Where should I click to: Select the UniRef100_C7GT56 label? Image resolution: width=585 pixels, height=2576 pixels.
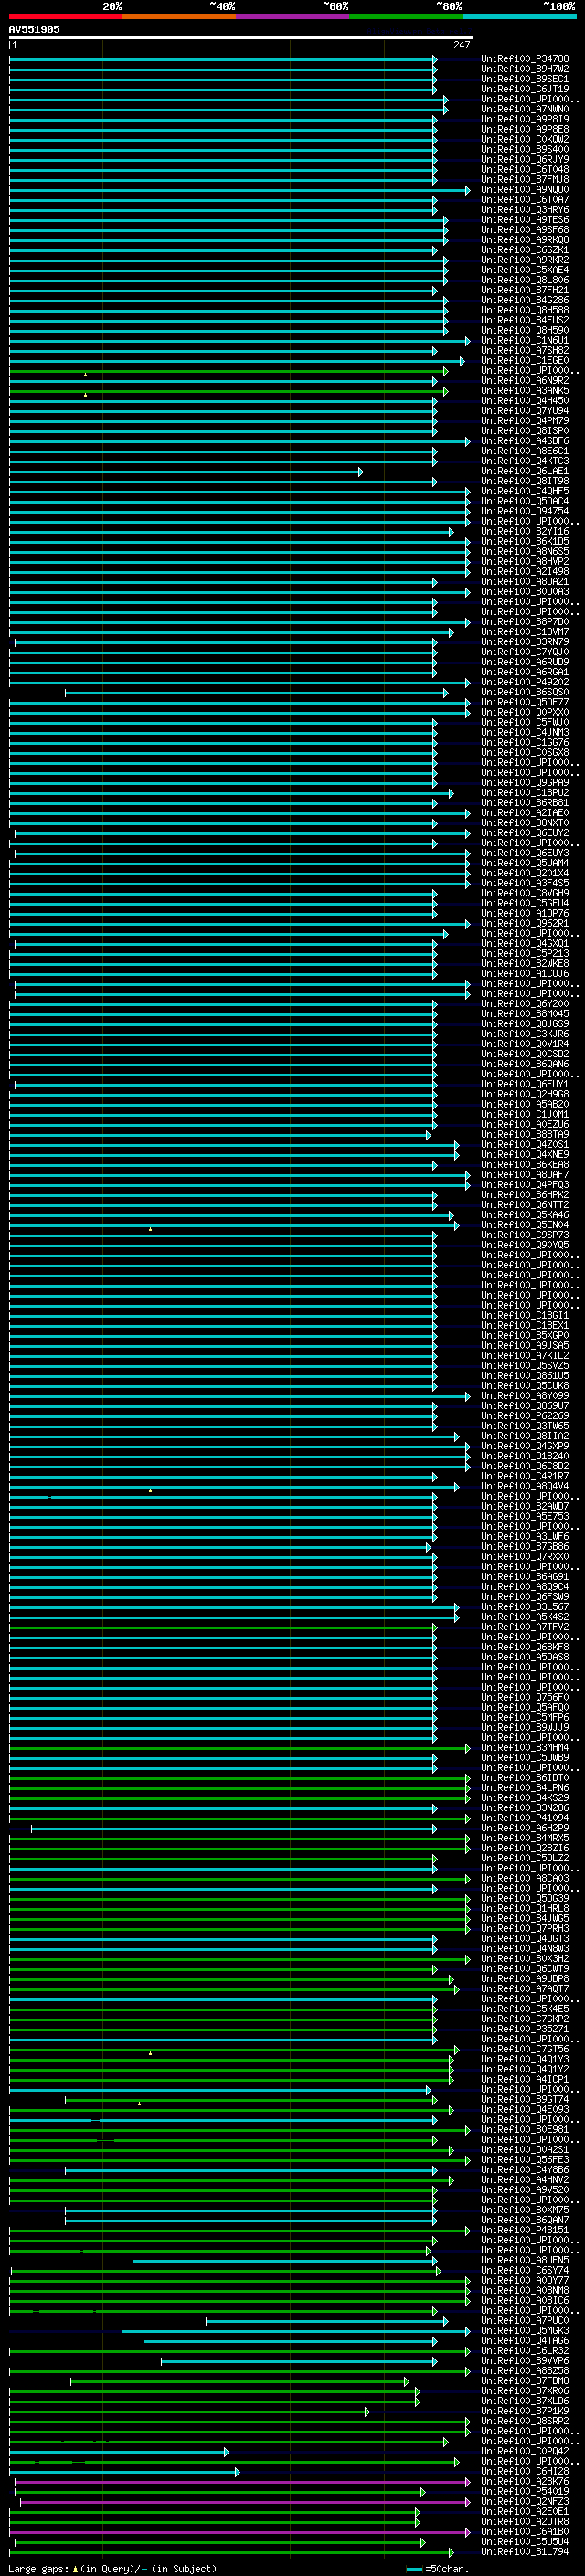pos(525,2049)
